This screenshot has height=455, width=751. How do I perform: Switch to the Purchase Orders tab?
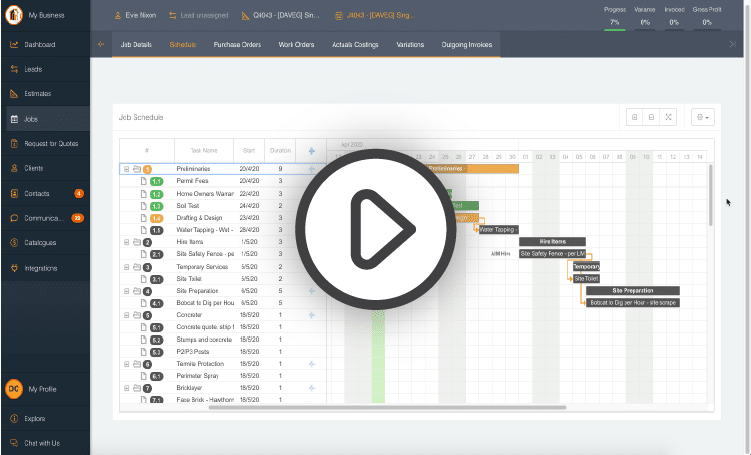237,45
